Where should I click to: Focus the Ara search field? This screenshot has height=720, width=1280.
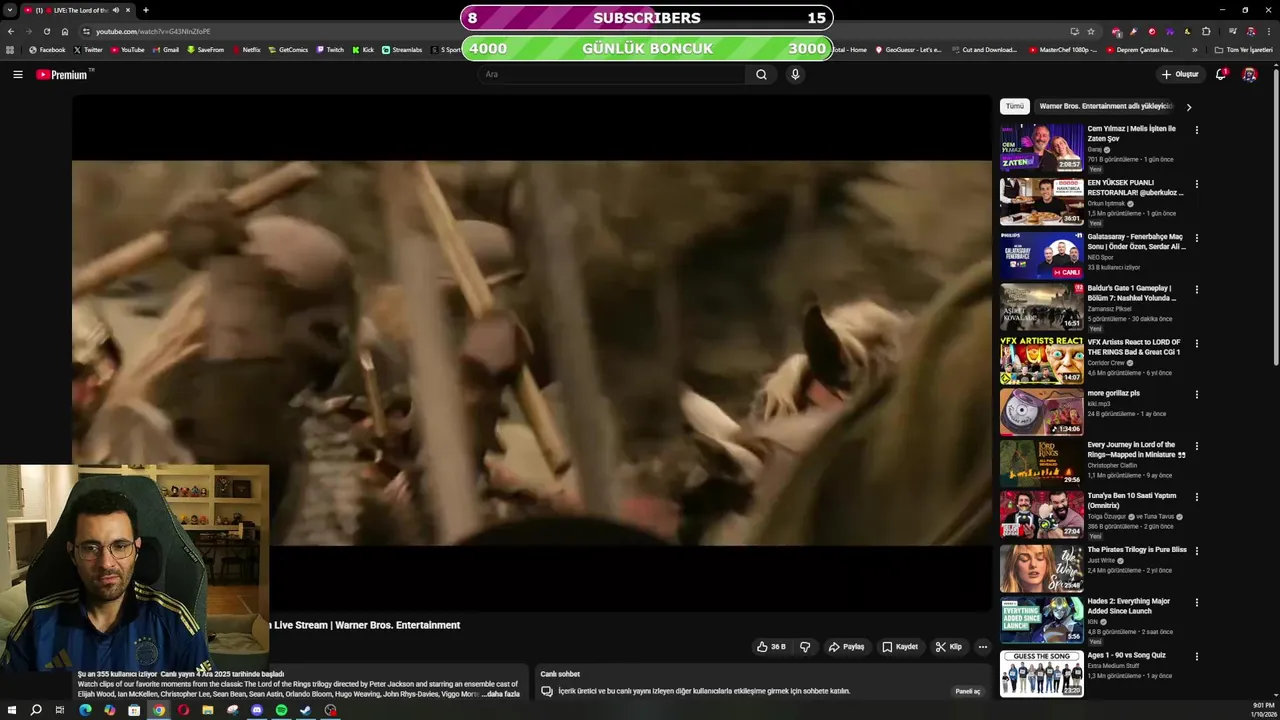pos(611,74)
